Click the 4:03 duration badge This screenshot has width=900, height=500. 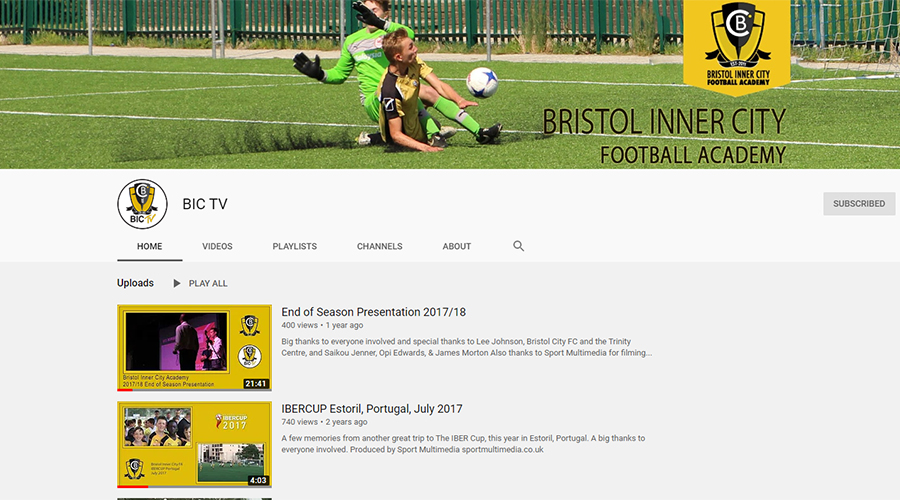tap(258, 480)
